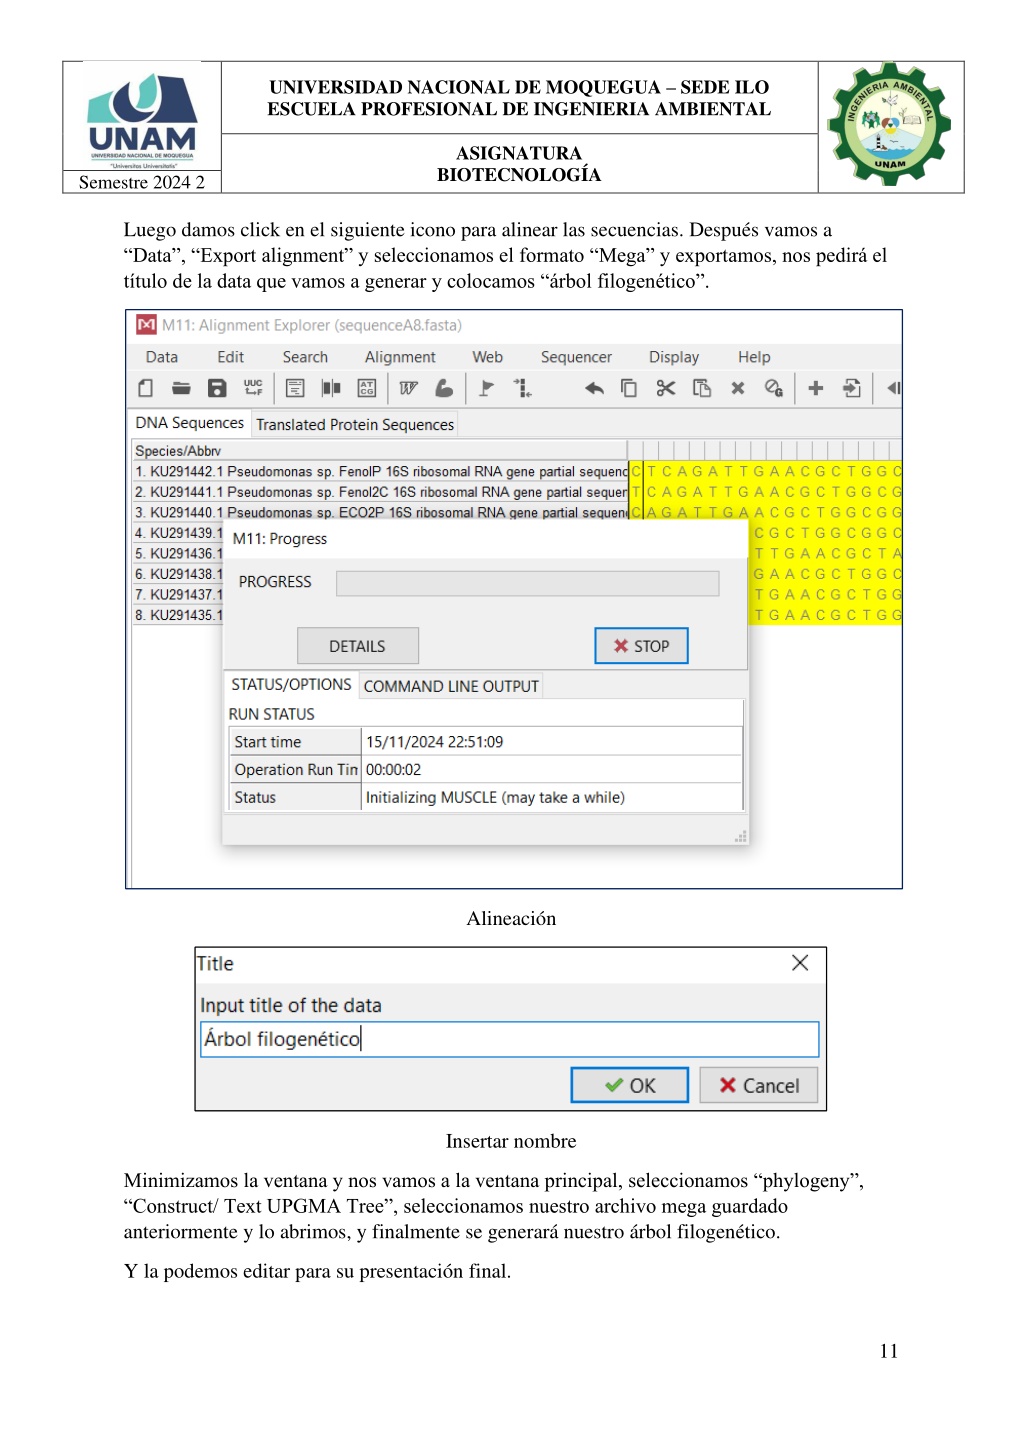This screenshot has width=1023, height=1447.
Task: Click the M11 Alignment Explorer window icon
Action: pos(146,325)
